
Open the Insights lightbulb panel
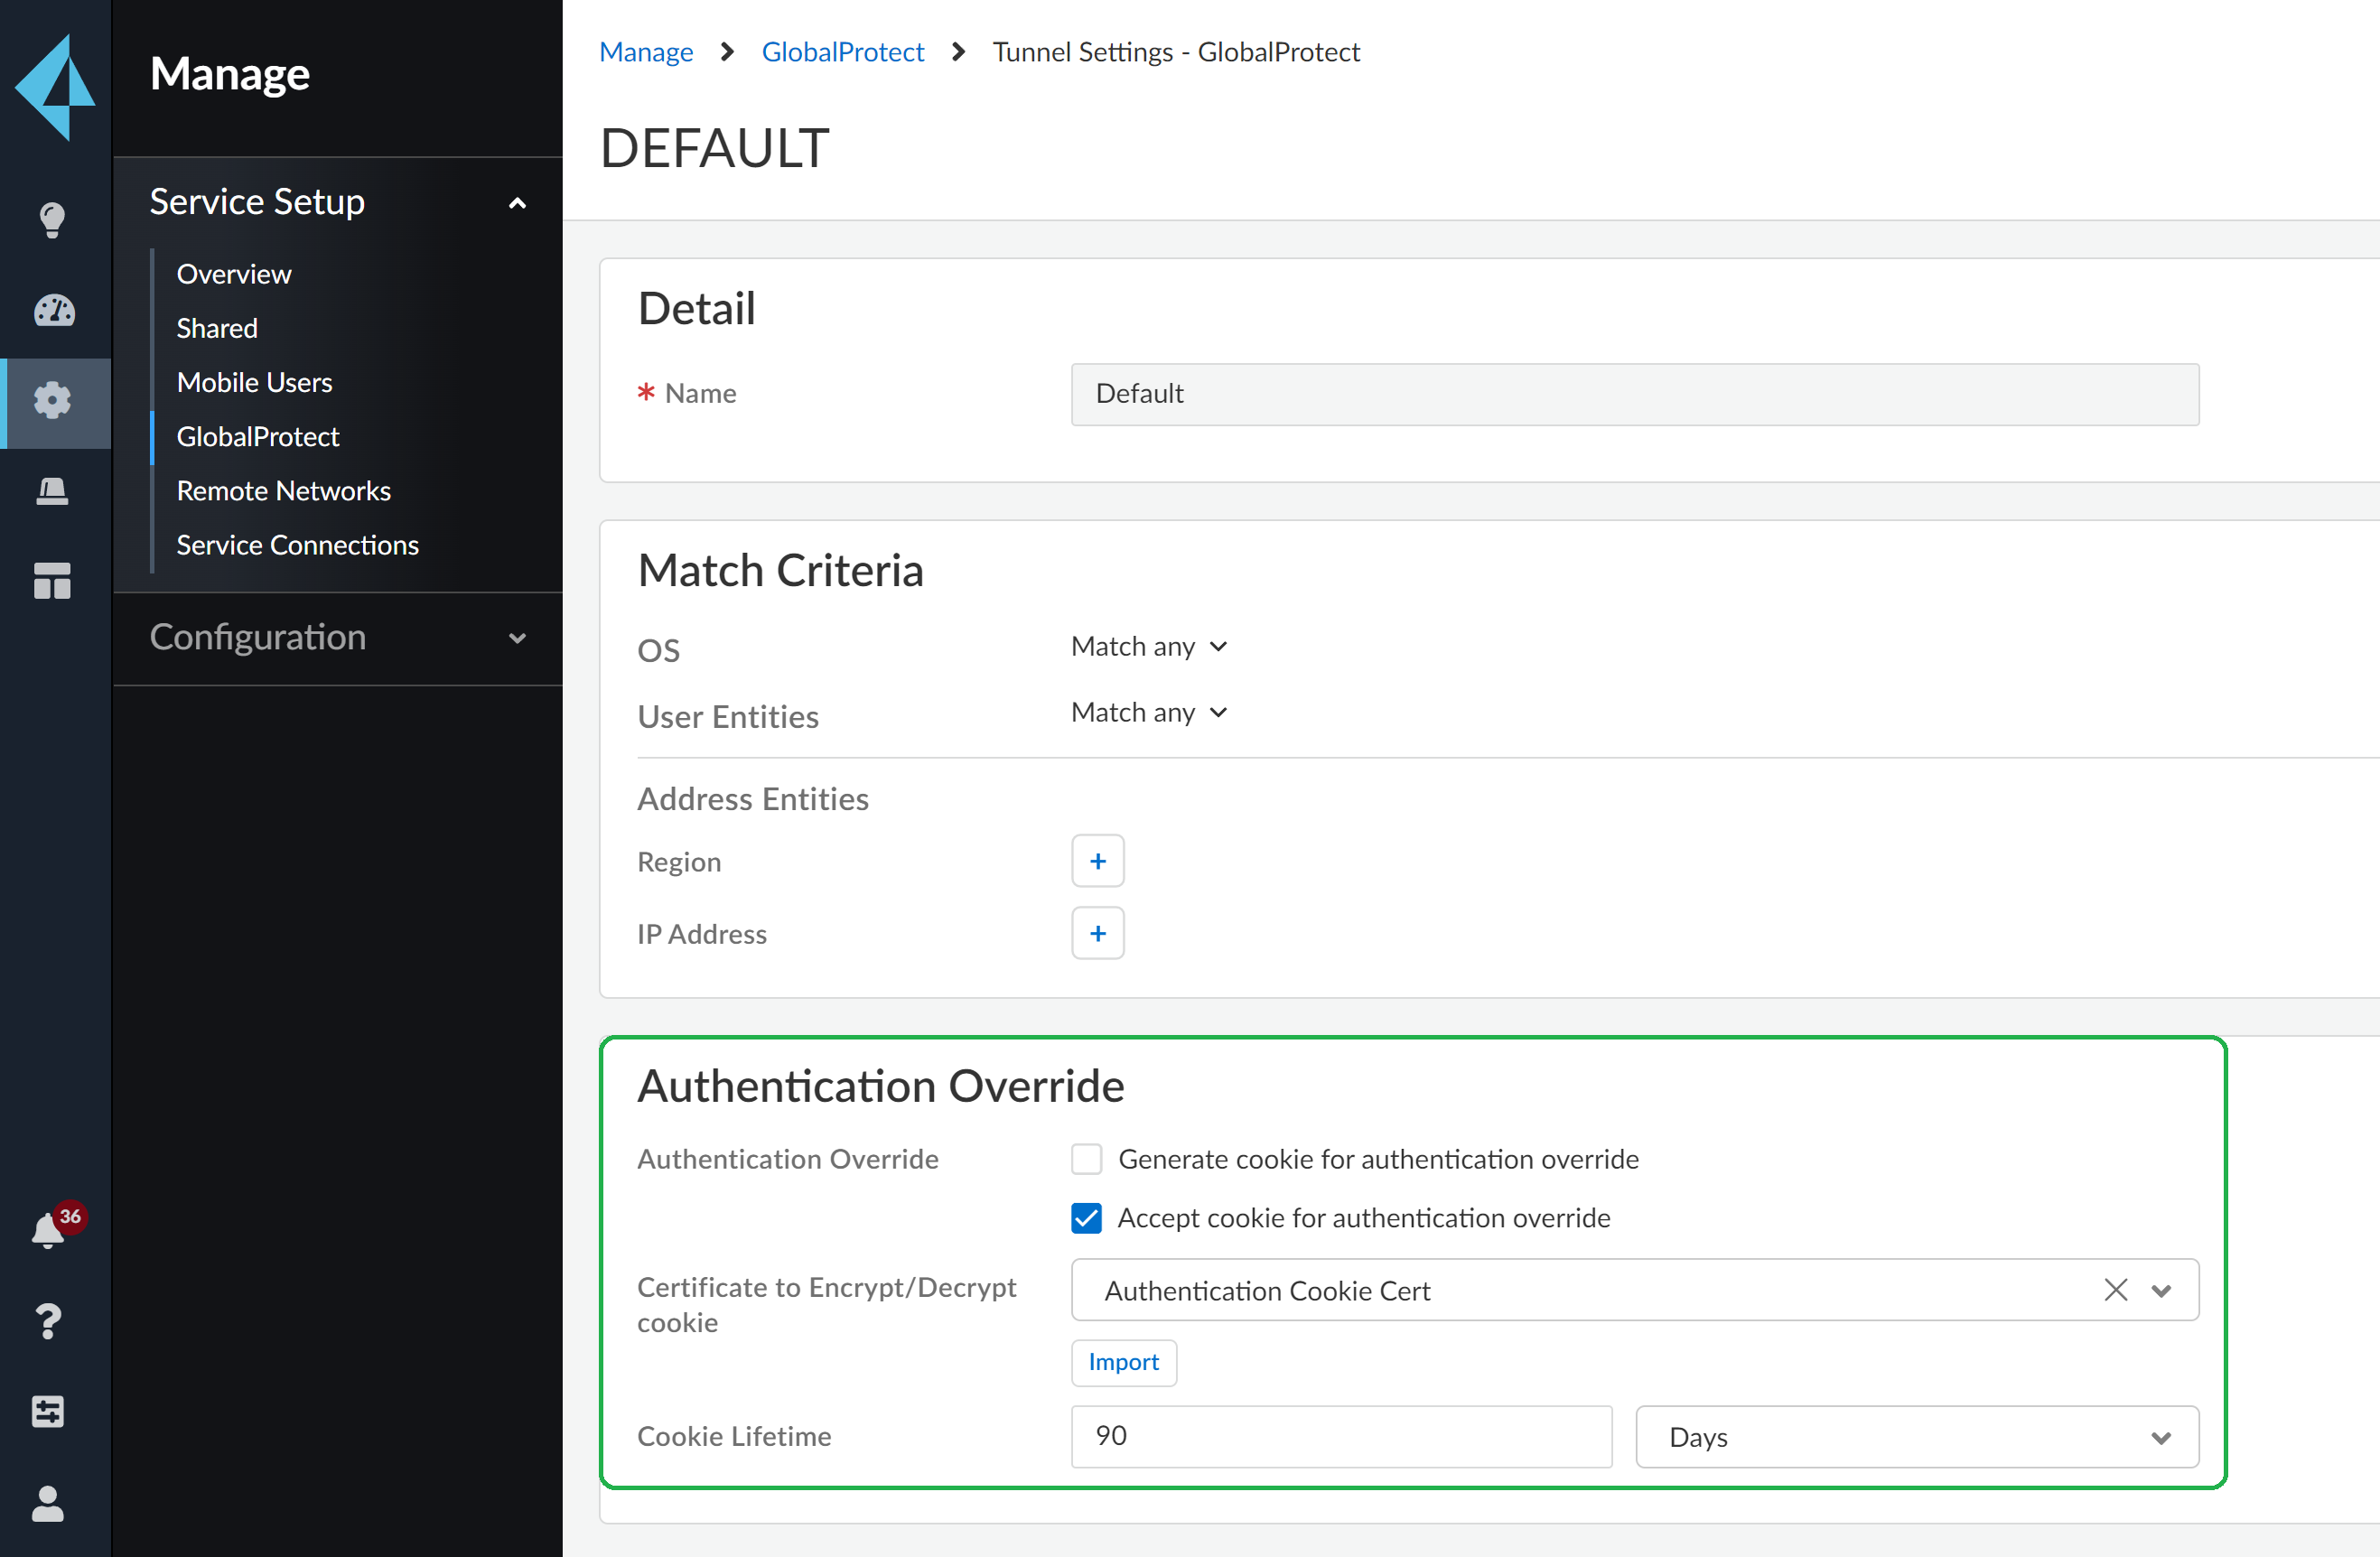52,219
